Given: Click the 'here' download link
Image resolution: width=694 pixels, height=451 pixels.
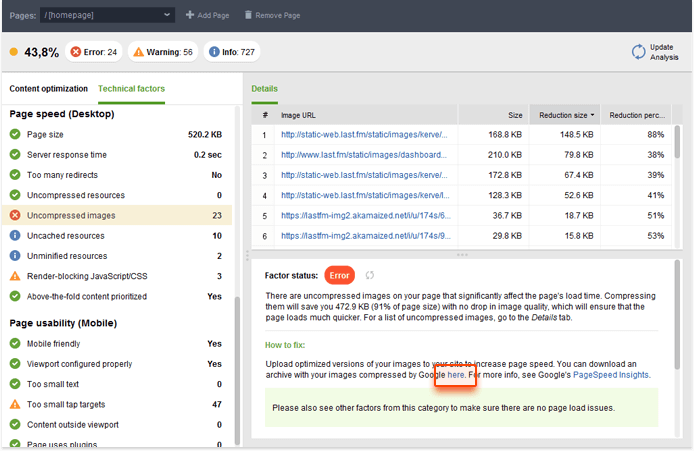Looking at the screenshot, I should click(455, 375).
